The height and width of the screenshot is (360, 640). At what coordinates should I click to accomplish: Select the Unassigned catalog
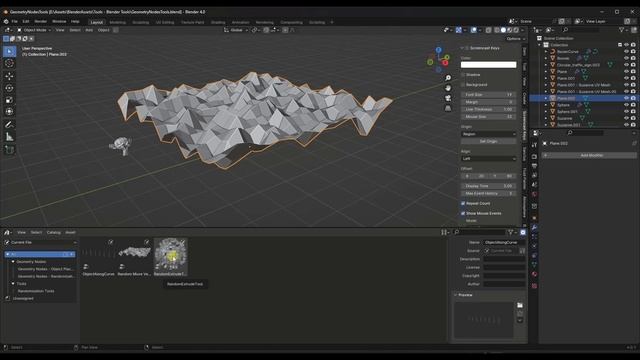(23, 298)
